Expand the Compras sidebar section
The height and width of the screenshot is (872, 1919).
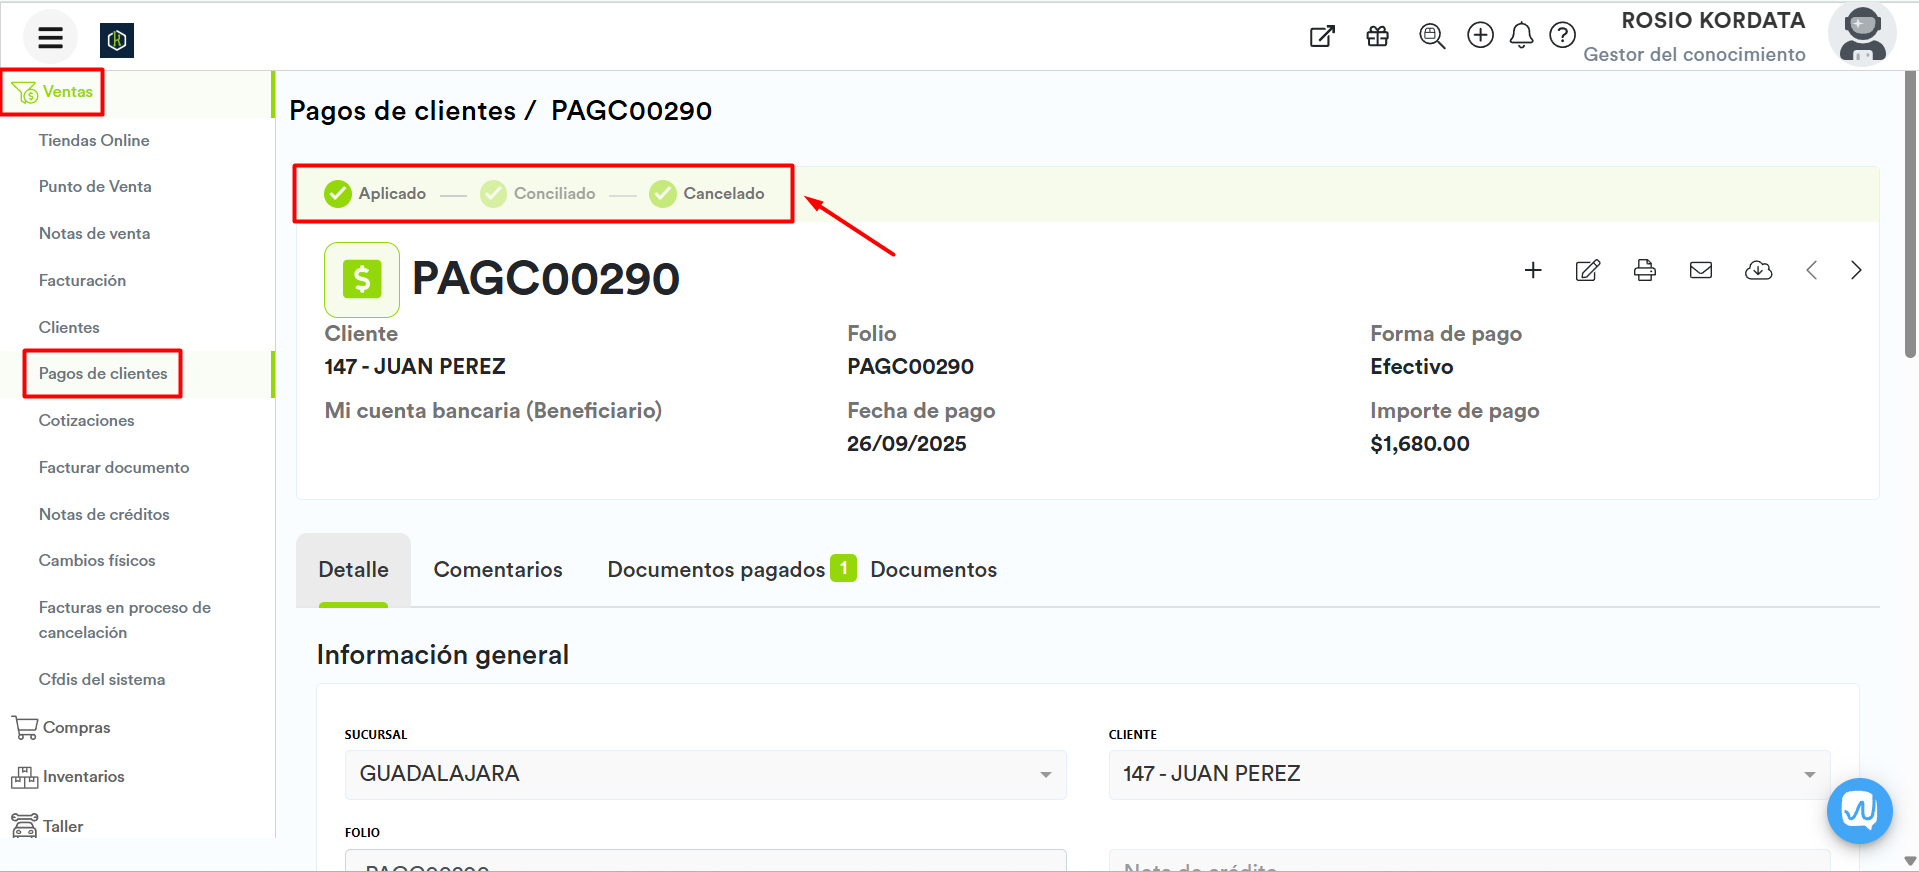coord(76,728)
